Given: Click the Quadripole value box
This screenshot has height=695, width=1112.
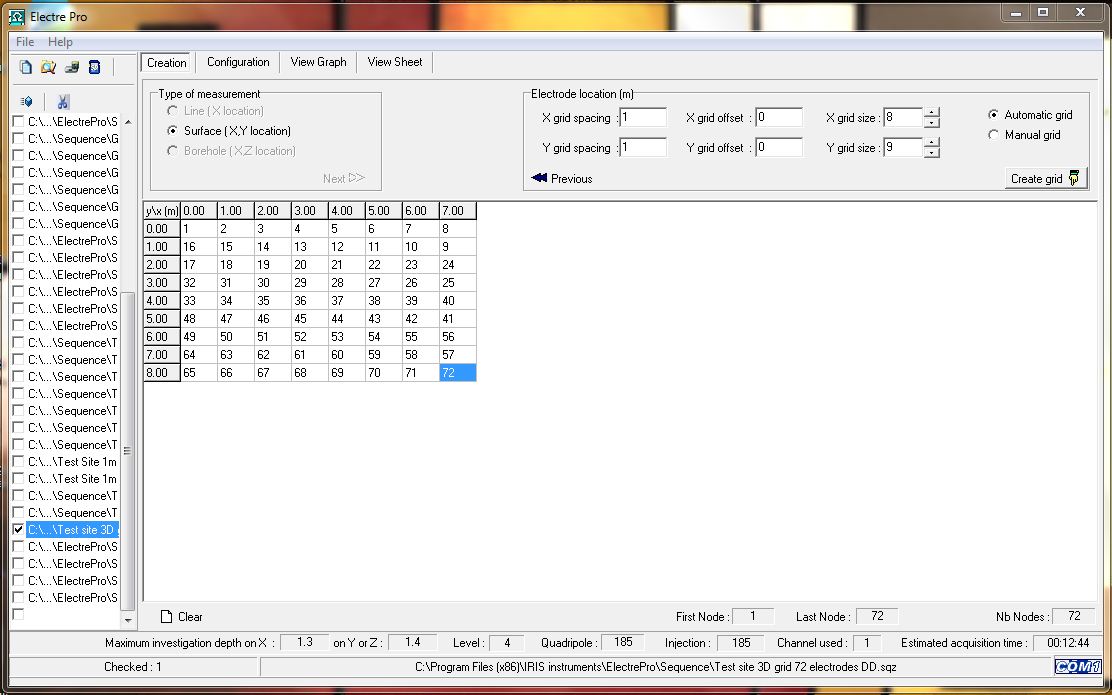Looking at the screenshot, I should pos(623,643).
